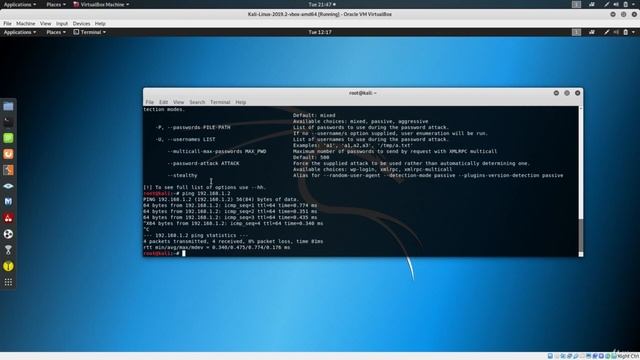Open VirtualBox Machine menu
The image size is (640, 360).
click(x=26, y=24)
